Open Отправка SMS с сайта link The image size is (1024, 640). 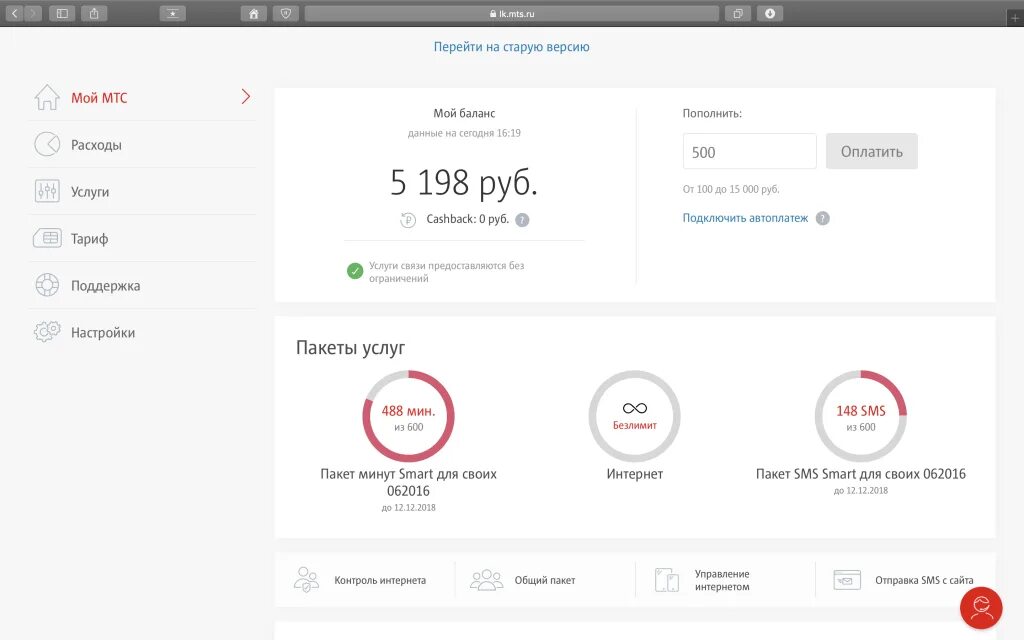pos(924,580)
